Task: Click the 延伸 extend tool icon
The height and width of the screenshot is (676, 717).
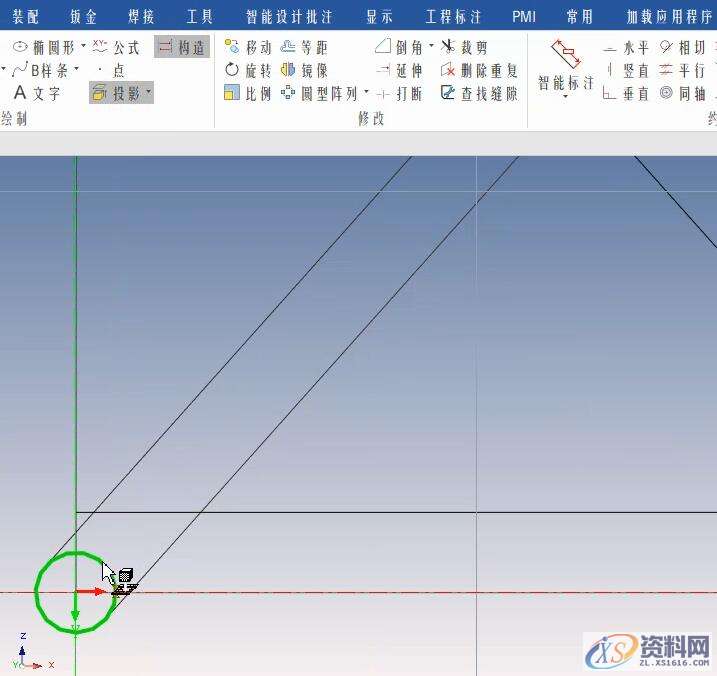Action: (x=383, y=70)
